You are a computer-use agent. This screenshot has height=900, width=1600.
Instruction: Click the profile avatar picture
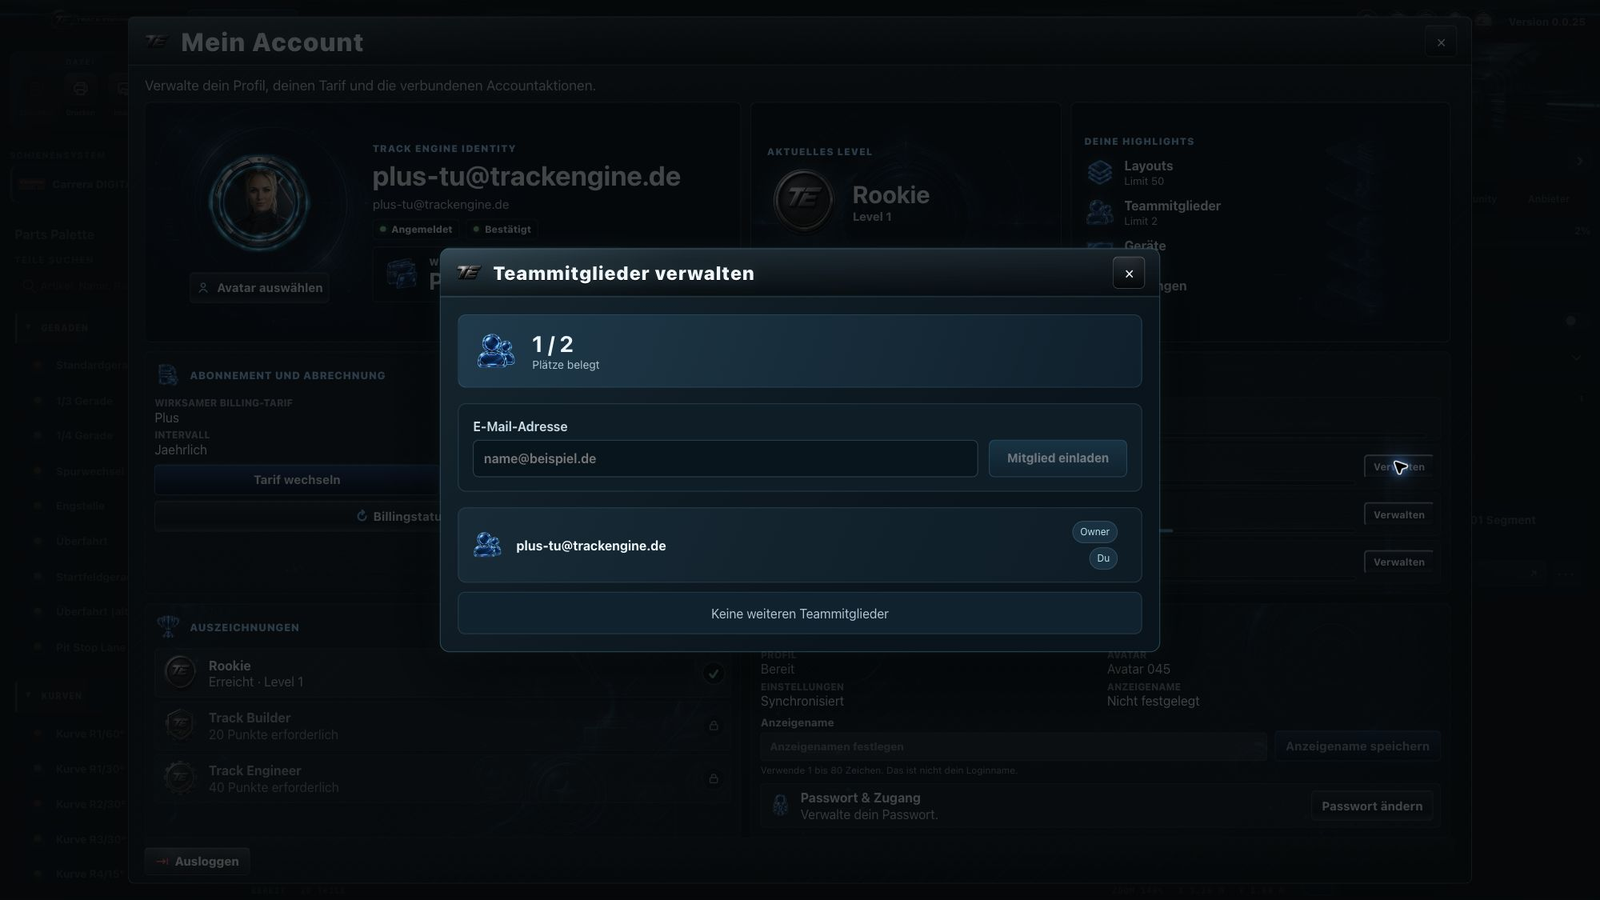coord(259,203)
